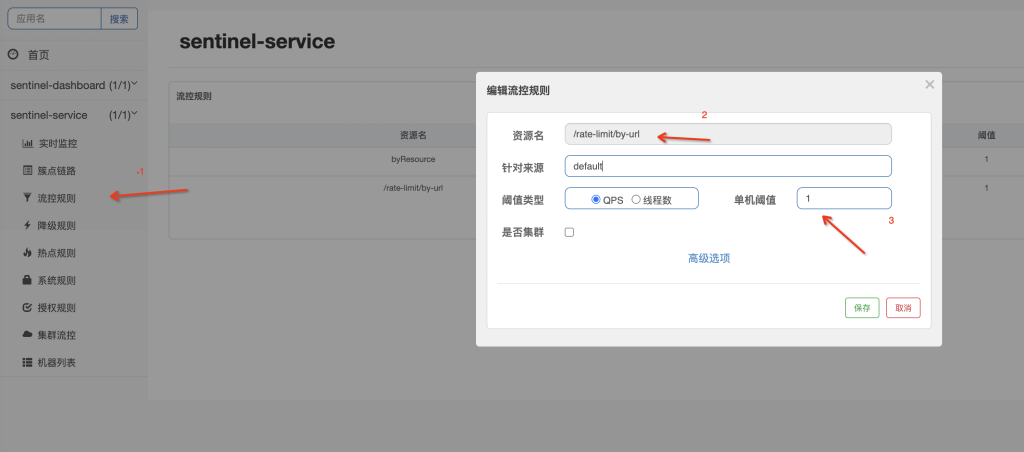Expand 高级选项 advanced options
This screenshot has height=452, width=1024.
709,258
